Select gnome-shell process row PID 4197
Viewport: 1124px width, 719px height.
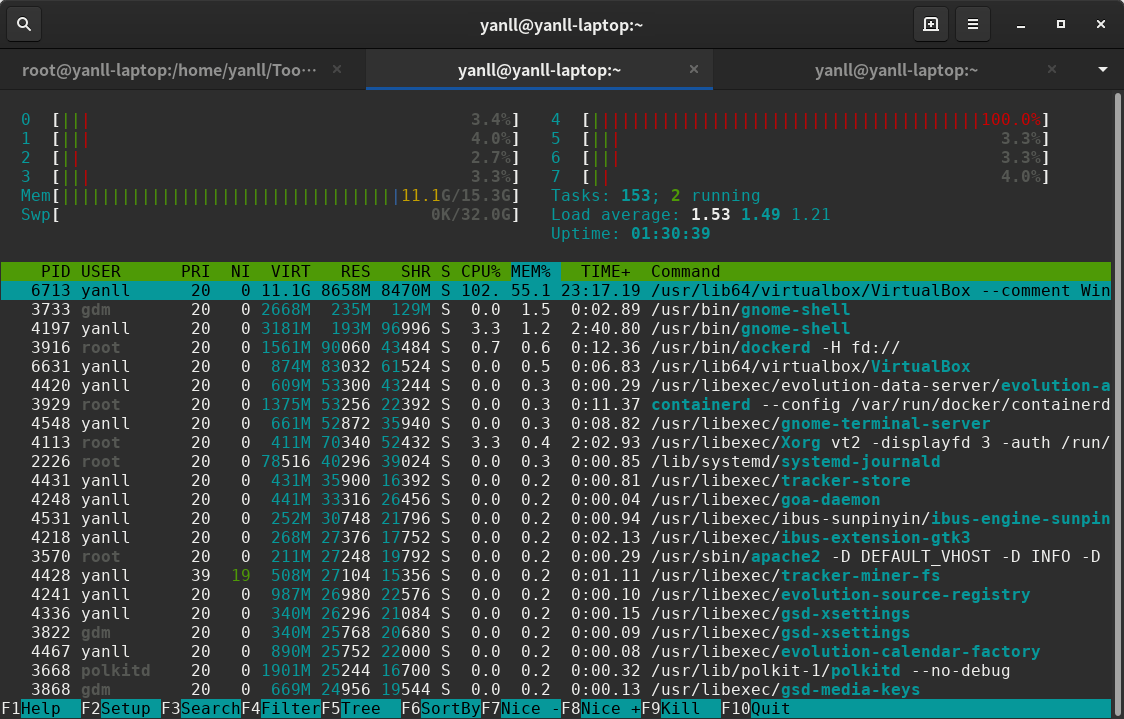556,328
